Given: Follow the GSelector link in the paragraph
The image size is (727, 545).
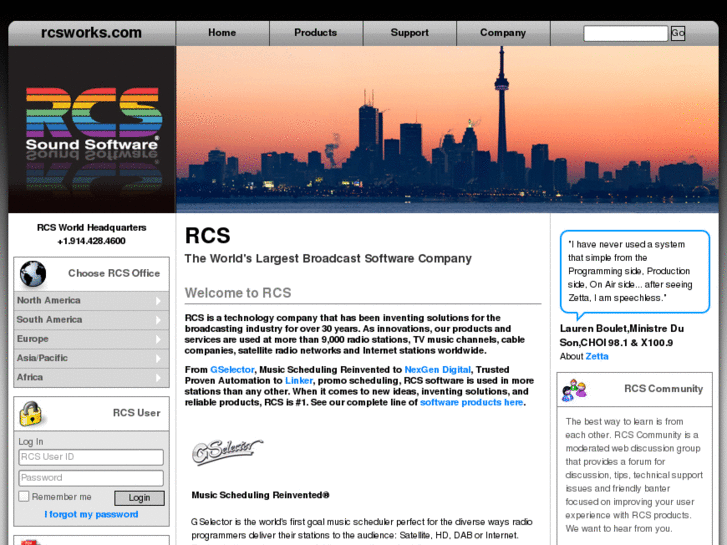Looking at the screenshot, I should [232, 370].
